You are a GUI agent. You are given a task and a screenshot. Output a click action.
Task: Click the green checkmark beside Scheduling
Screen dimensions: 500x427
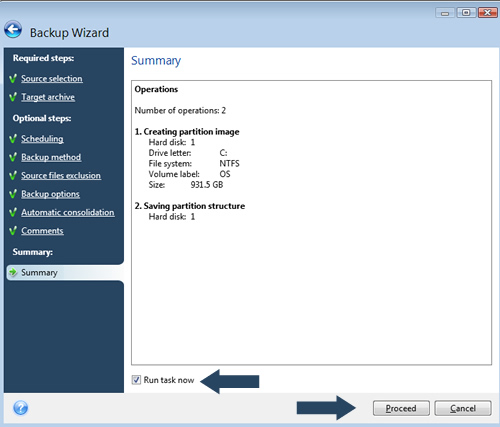pyautogui.click(x=13, y=139)
